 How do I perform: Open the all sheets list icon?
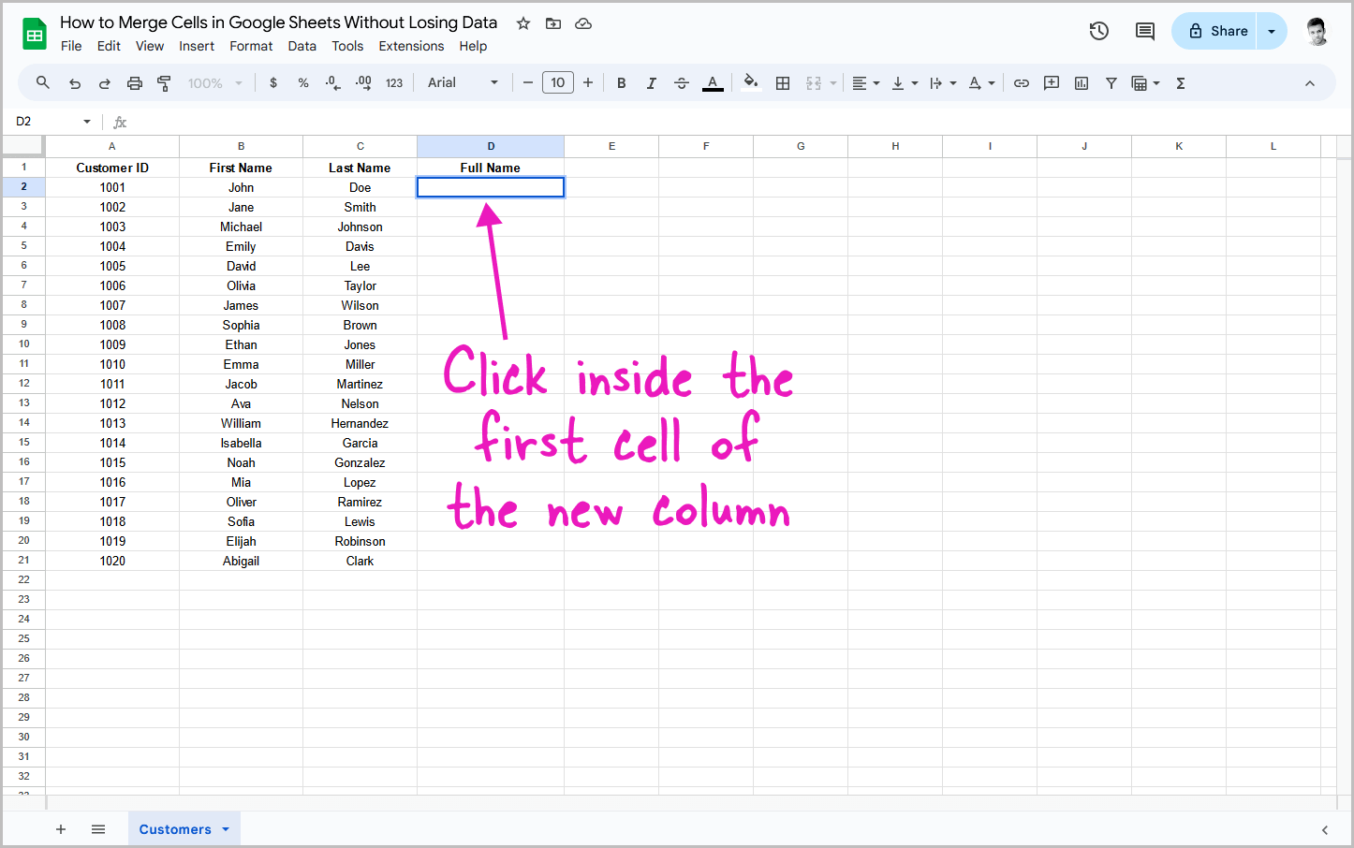tap(98, 829)
